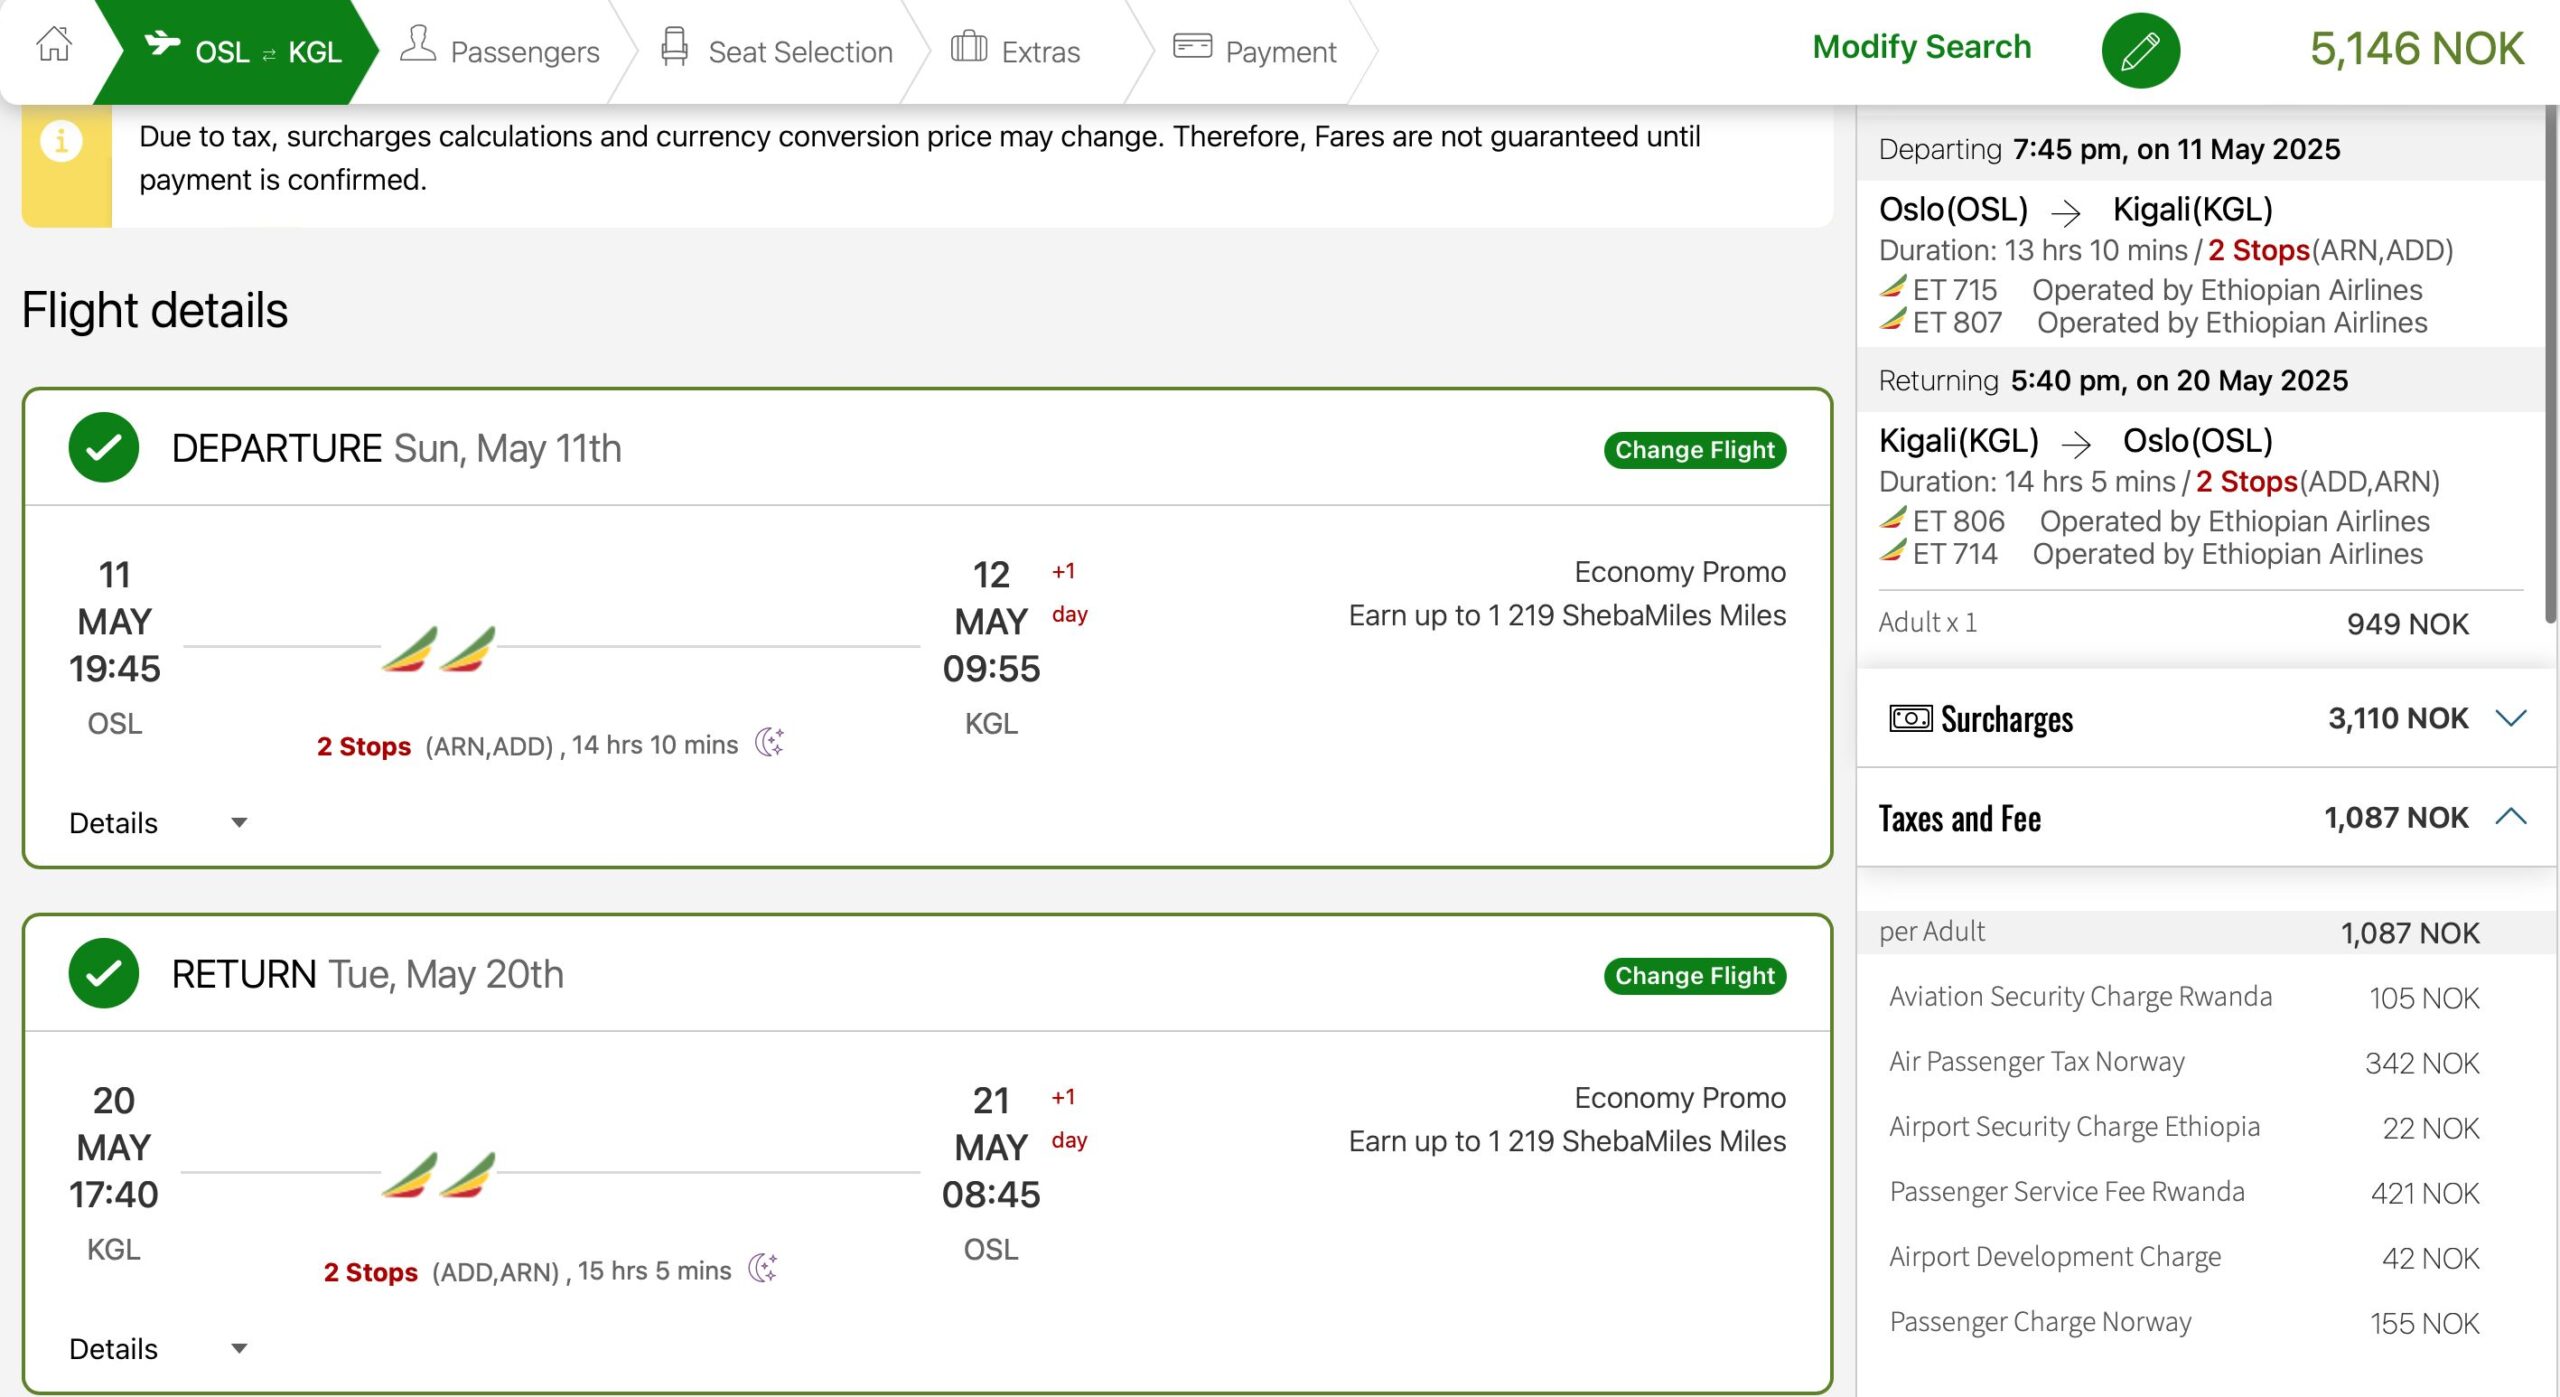Open the Passengers step tab
This screenshot has width=2560, height=1397.
[500, 50]
